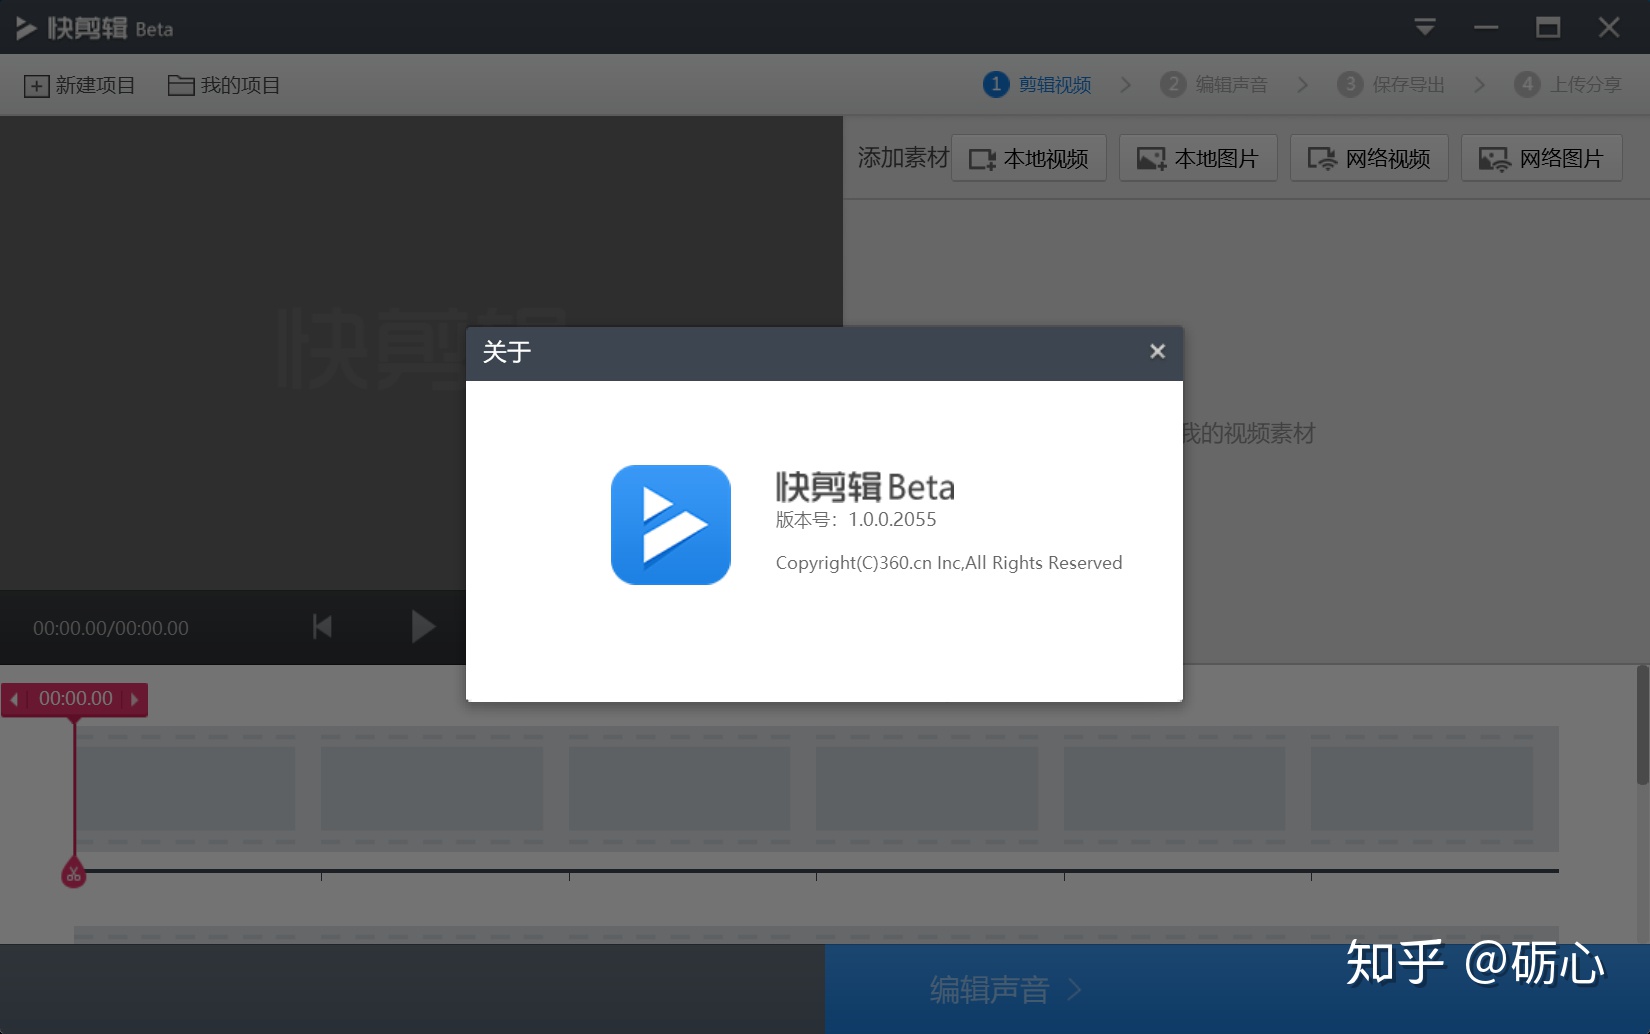1650x1034 pixels.
Task: Close the 关于 about dialog
Action: click(x=1157, y=351)
